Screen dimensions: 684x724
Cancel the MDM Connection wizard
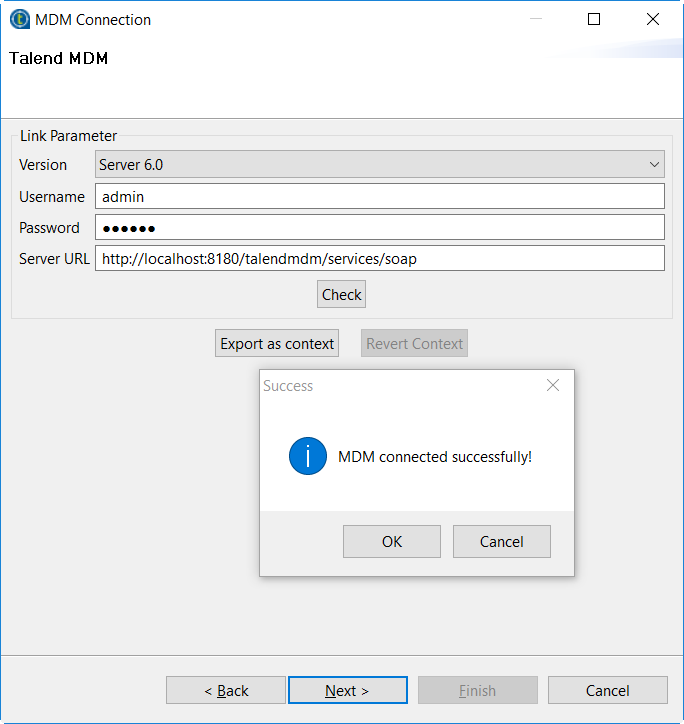[607, 690]
